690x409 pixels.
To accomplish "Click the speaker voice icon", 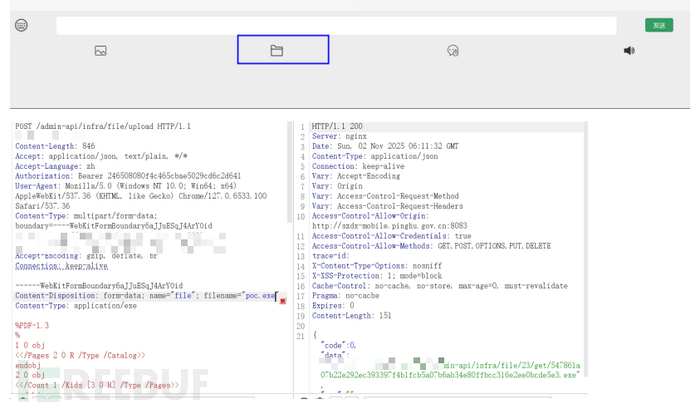I will (629, 50).
